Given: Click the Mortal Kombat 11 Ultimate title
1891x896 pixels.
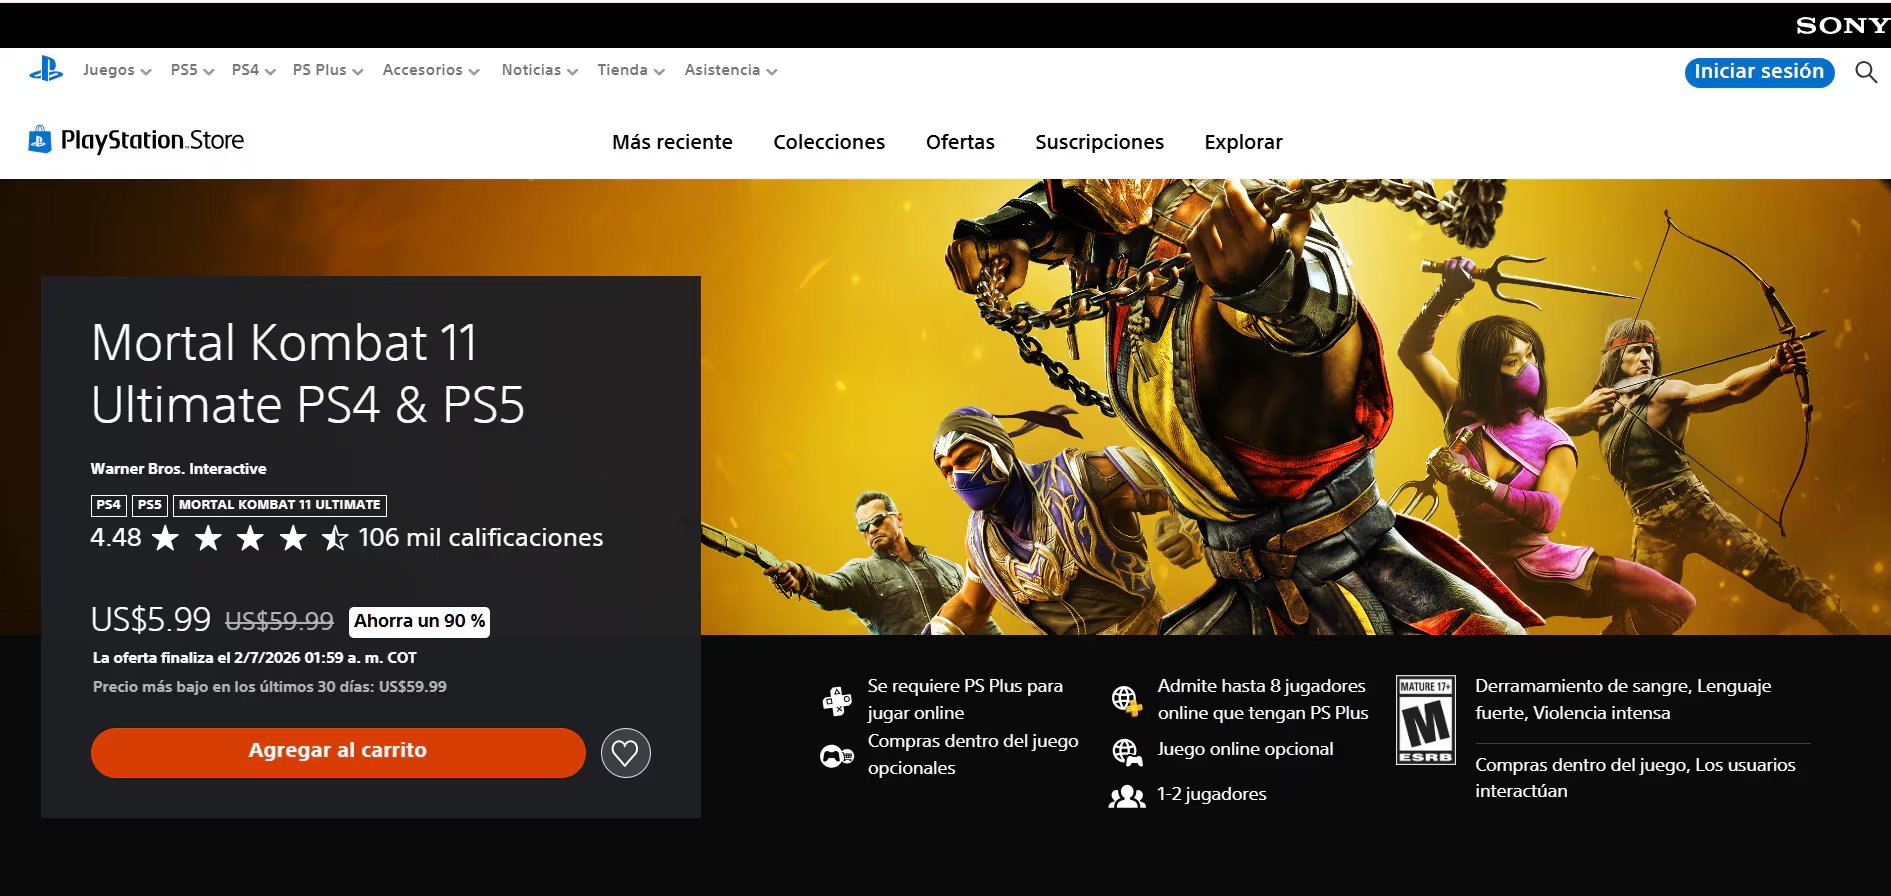Looking at the screenshot, I should pos(307,373).
